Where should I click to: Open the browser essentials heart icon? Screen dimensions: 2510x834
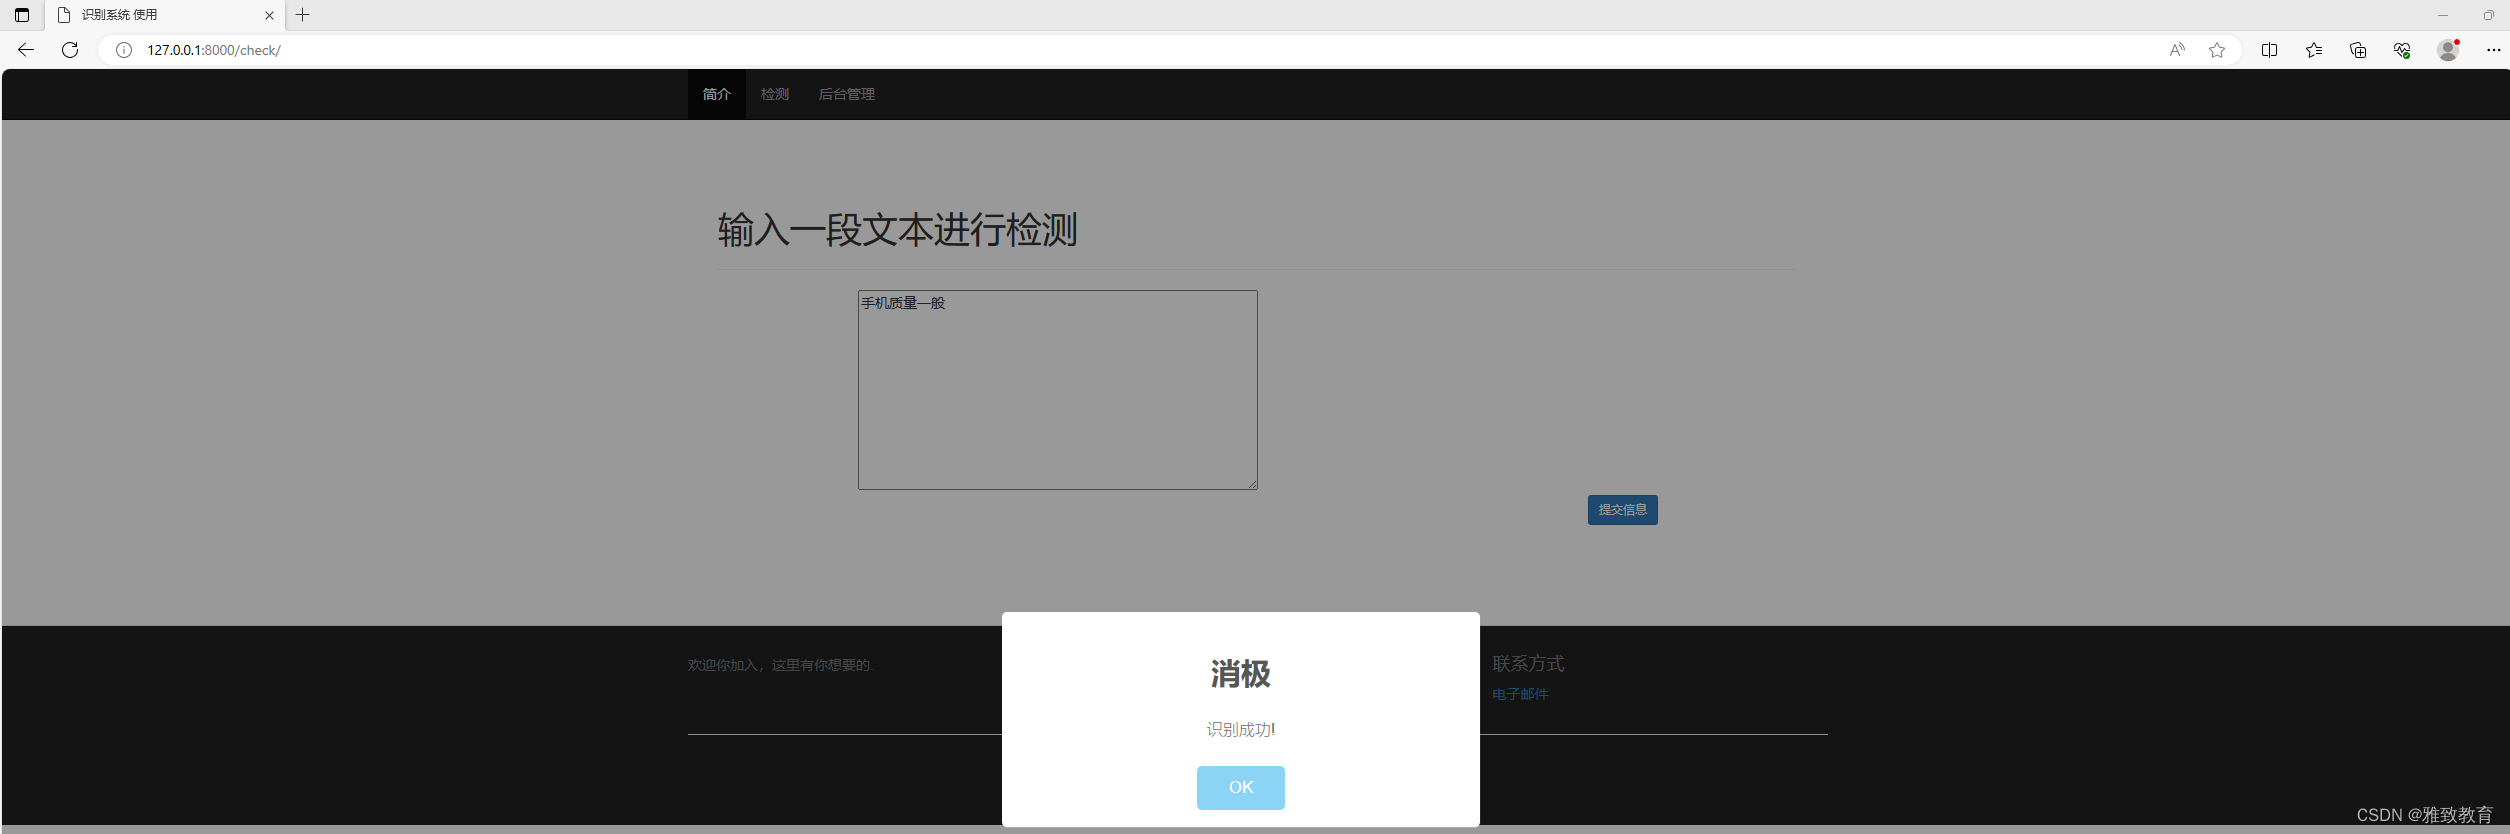[2402, 50]
